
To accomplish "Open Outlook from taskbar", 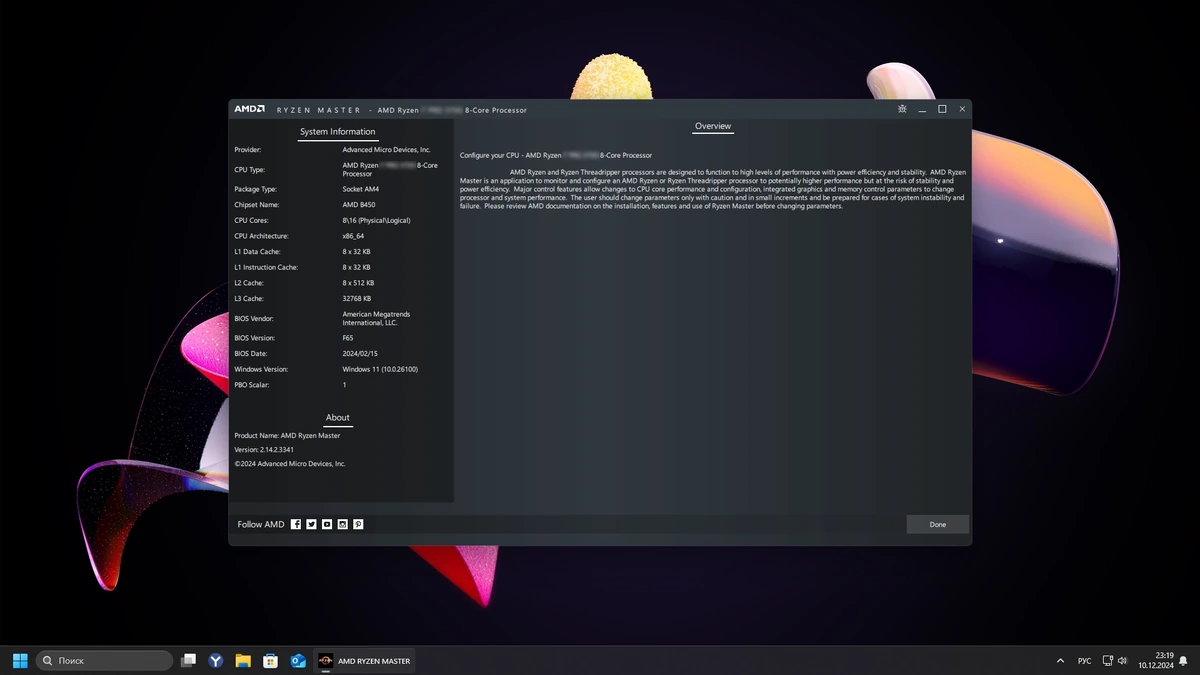I will (297, 660).
